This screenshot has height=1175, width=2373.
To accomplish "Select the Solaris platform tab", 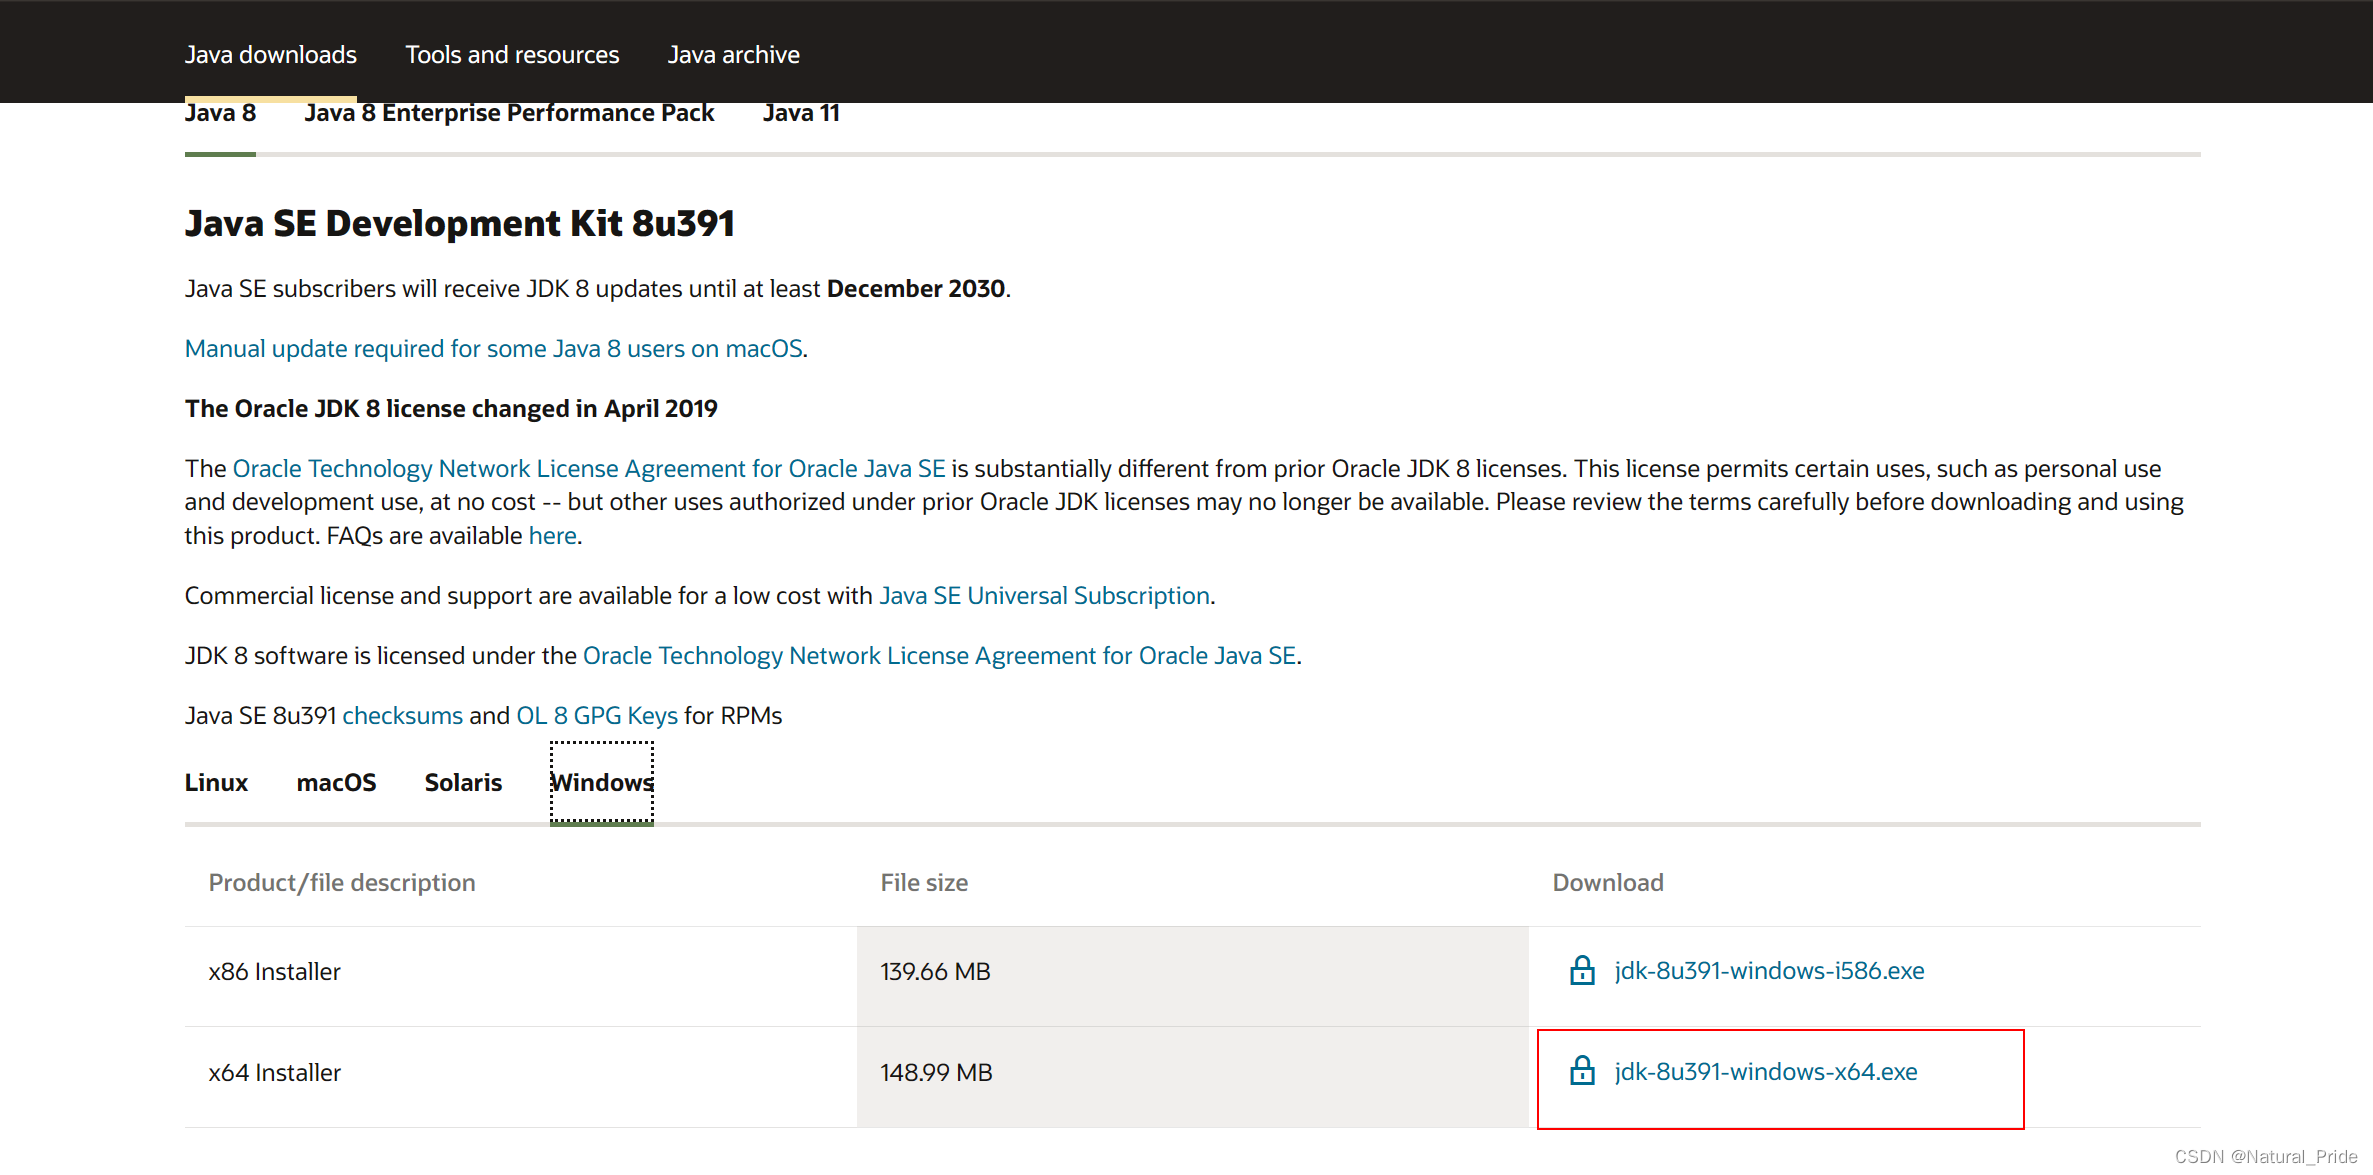I will [463, 783].
